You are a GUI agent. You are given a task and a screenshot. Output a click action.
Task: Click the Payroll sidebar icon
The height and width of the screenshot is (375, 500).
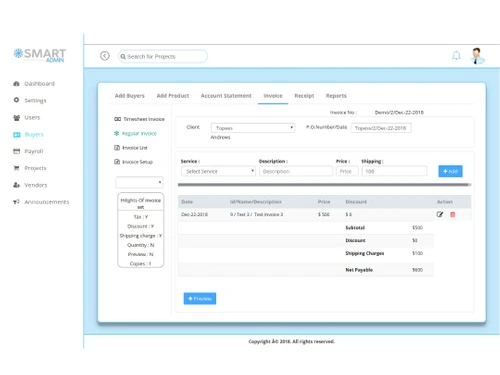(16, 151)
